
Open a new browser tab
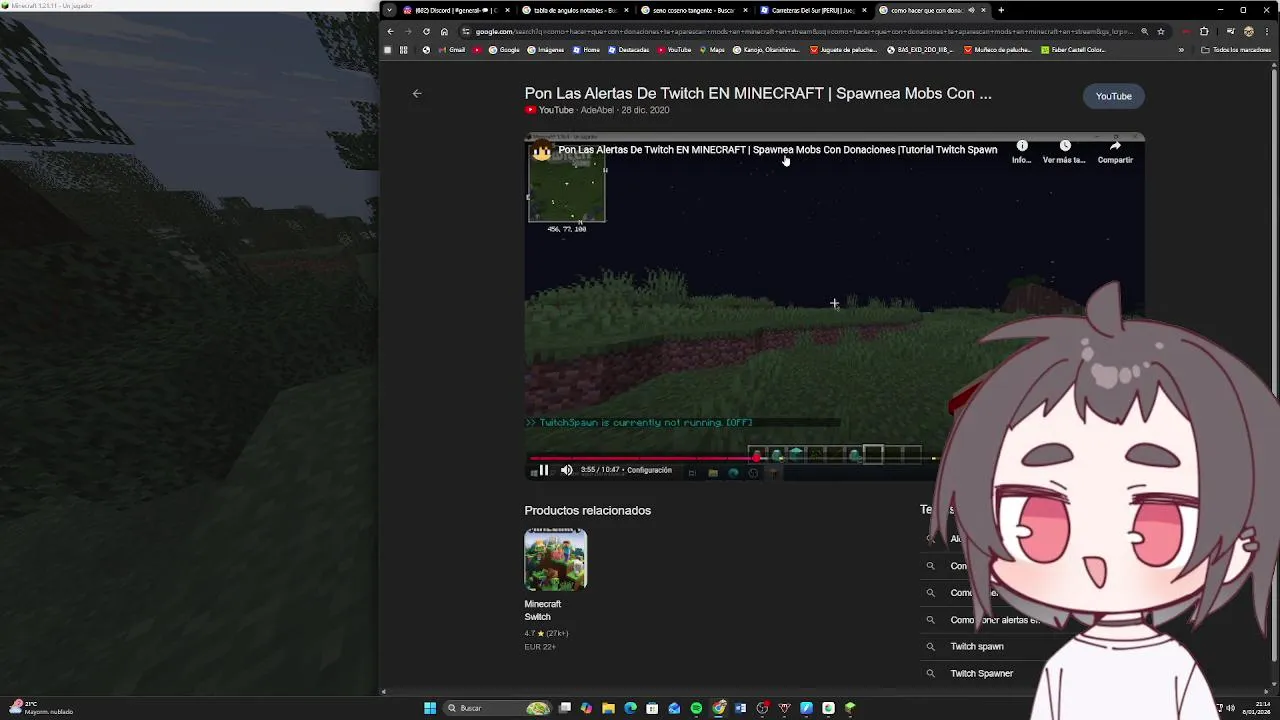tap(1001, 10)
